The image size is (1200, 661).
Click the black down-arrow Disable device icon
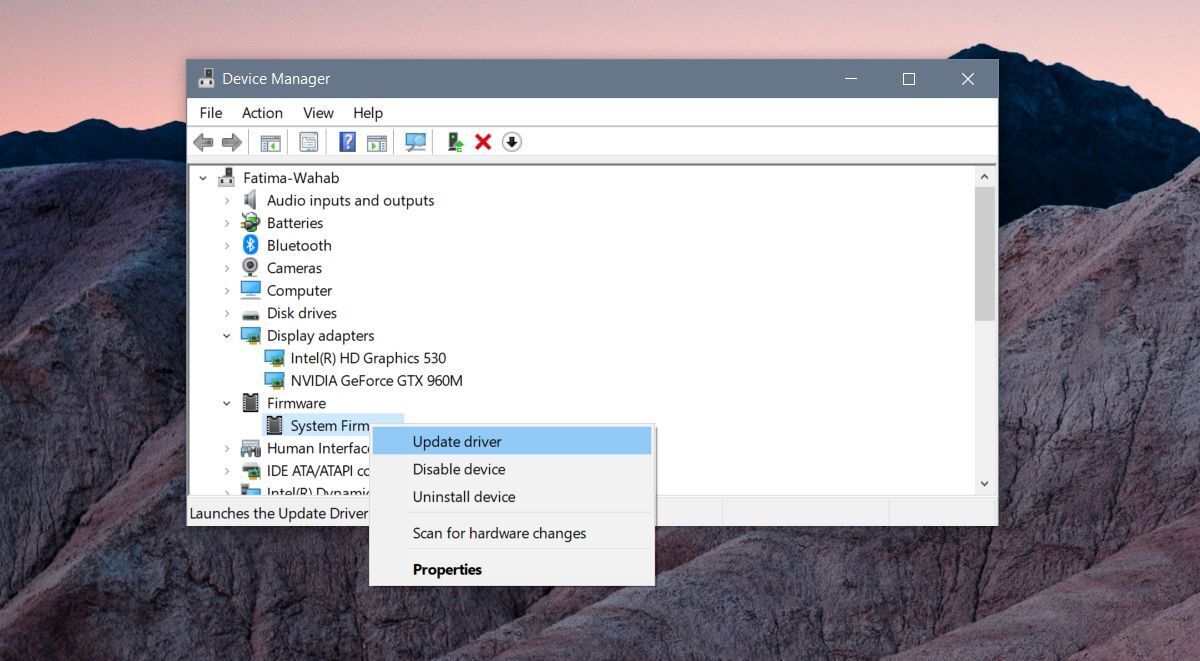[511, 142]
